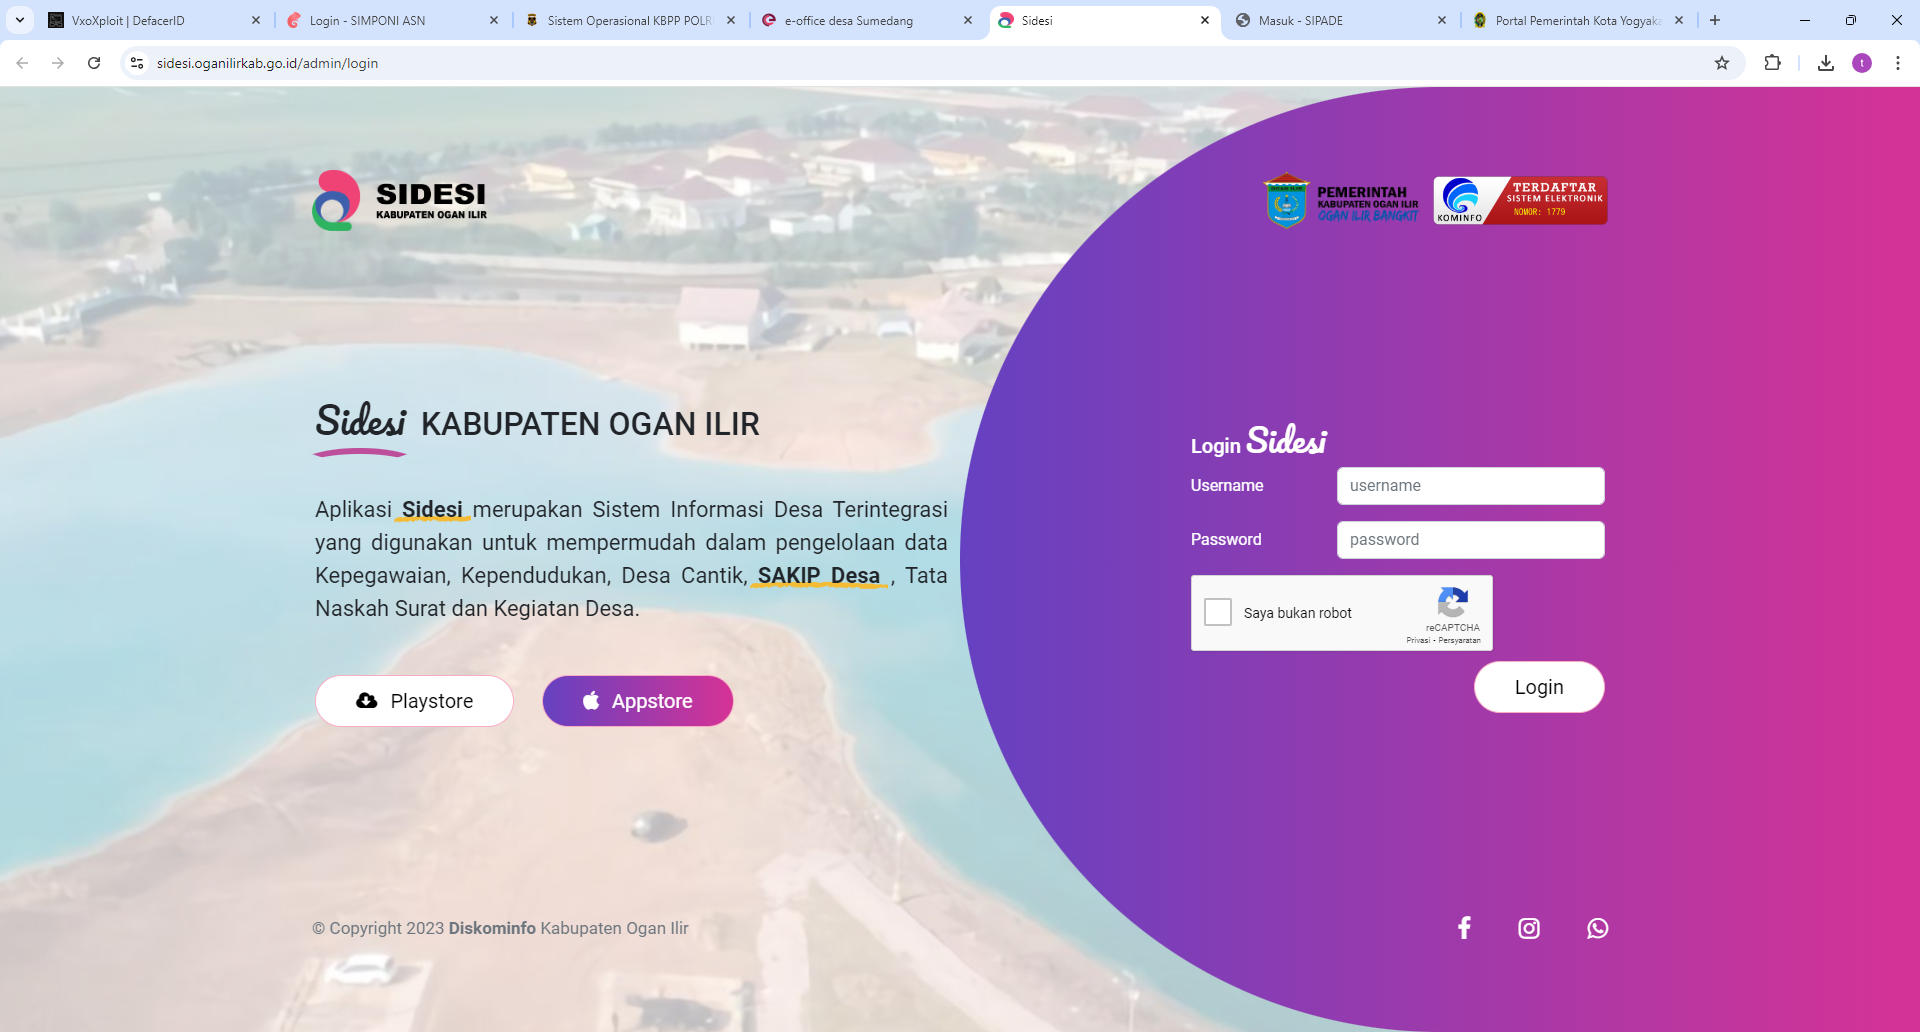Click the reCAPTCHA logo icon
Viewport: 1920px width, 1032px height.
pyautogui.click(x=1452, y=603)
